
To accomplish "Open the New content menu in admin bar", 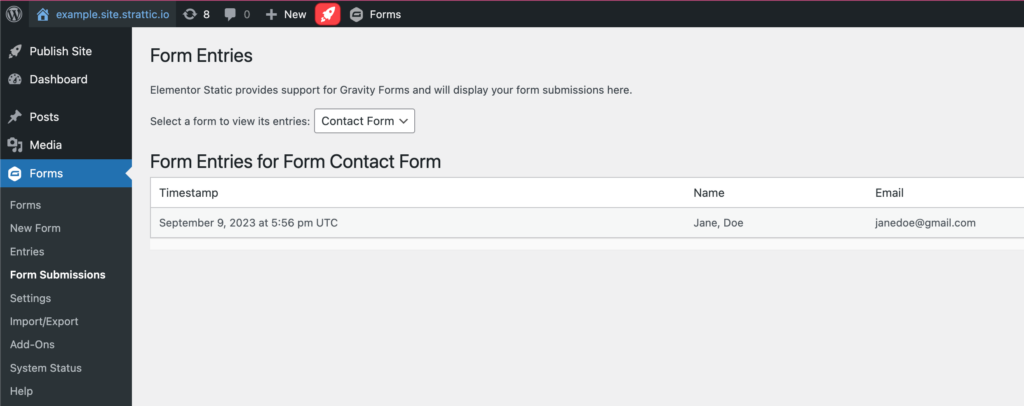I will (x=286, y=14).
